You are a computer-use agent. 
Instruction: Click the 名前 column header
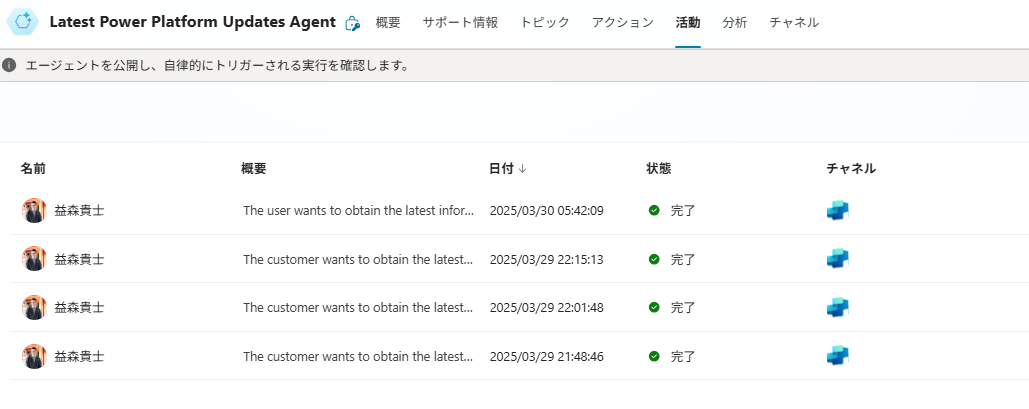click(33, 169)
